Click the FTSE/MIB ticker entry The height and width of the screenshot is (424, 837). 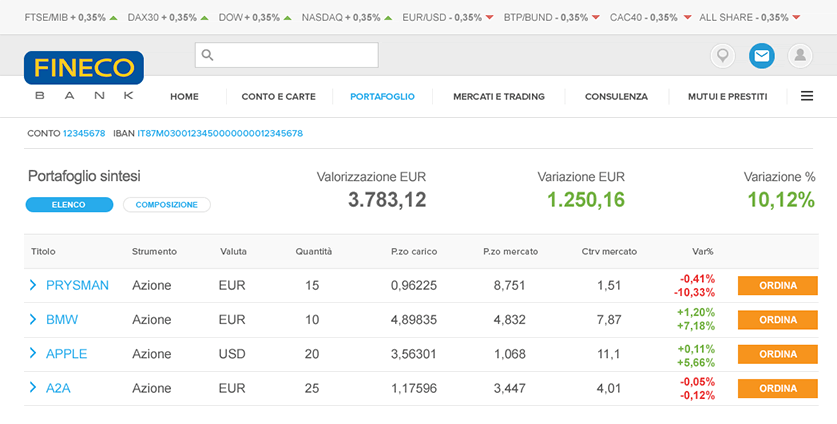71,18
